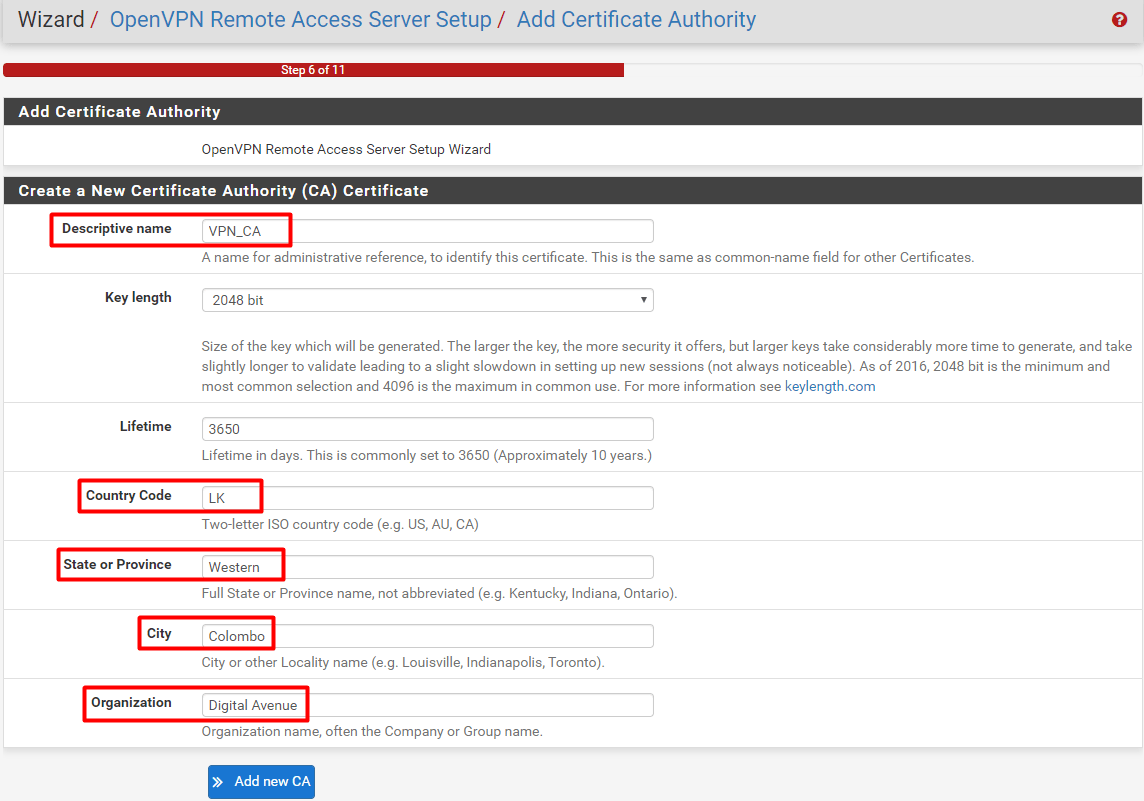Go to OpenVPN Remote Access Server Setup breadcrumb

tap(300, 20)
